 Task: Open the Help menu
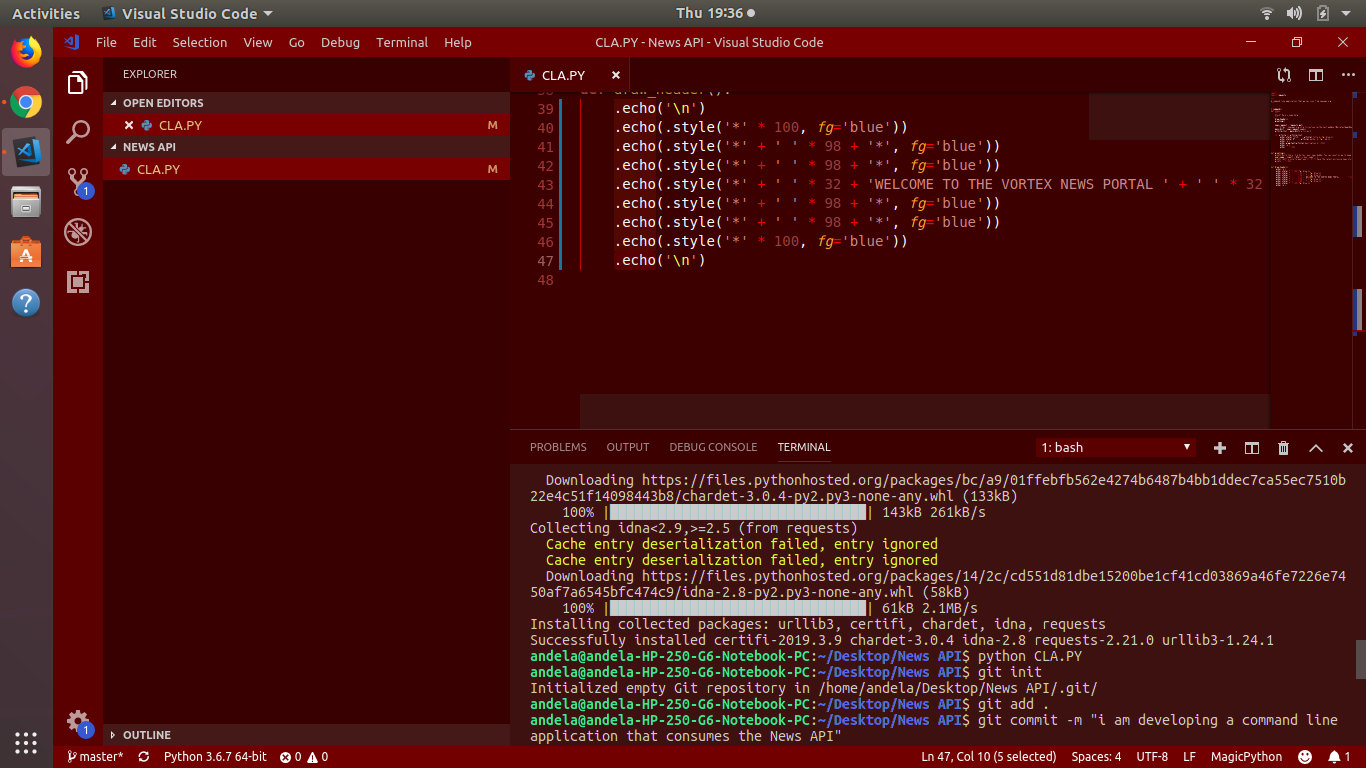pos(458,42)
